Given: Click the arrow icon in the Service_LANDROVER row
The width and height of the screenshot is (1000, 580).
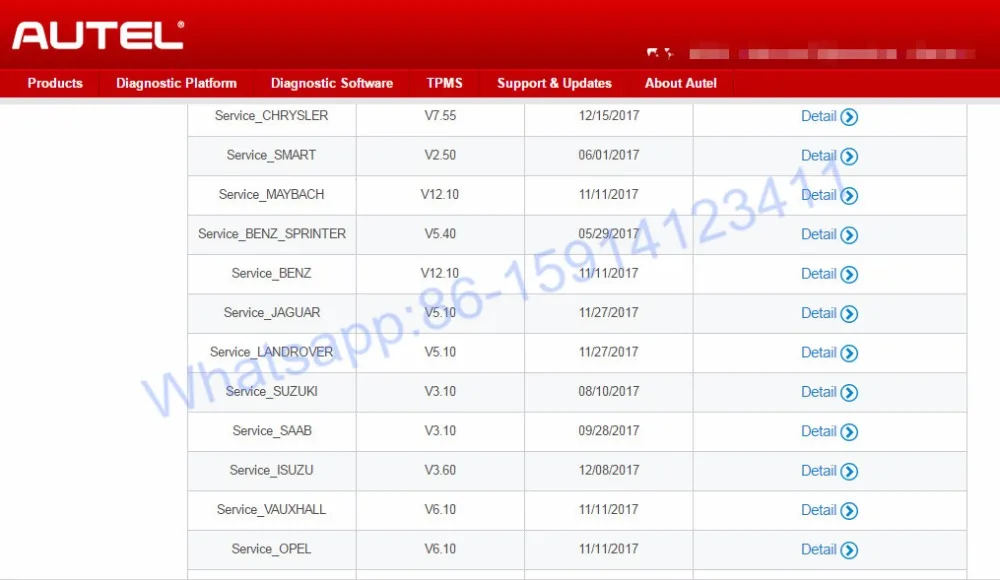Looking at the screenshot, I should [x=849, y=353].
